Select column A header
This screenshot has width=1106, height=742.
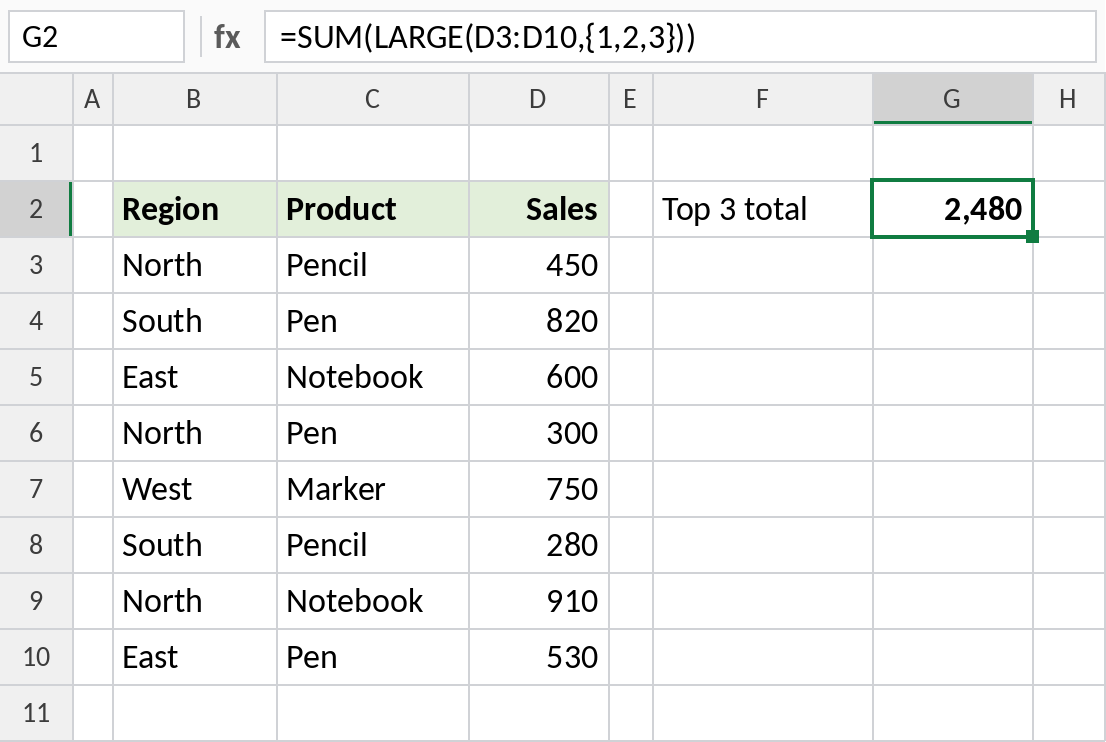(92, 99)
